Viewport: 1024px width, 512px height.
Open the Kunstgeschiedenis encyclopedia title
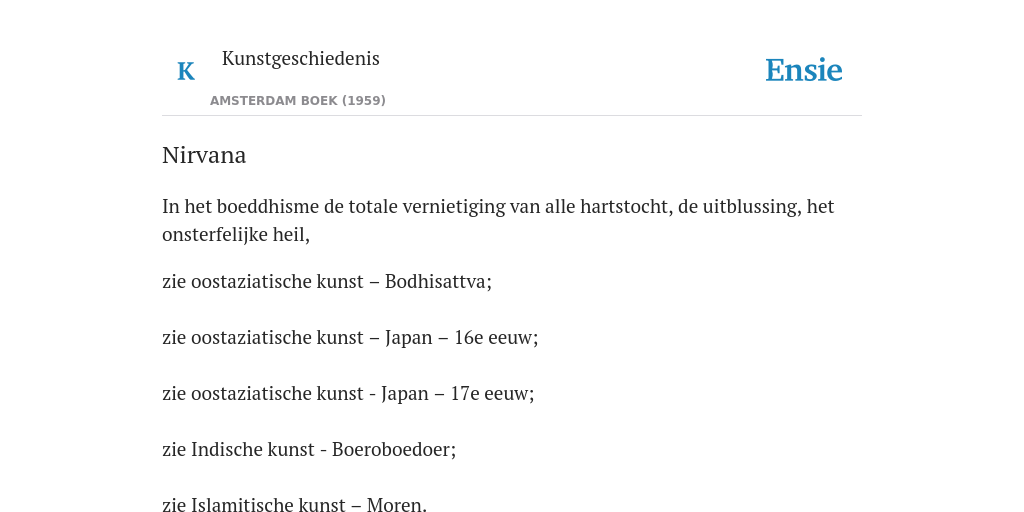(x=300, y=59)
